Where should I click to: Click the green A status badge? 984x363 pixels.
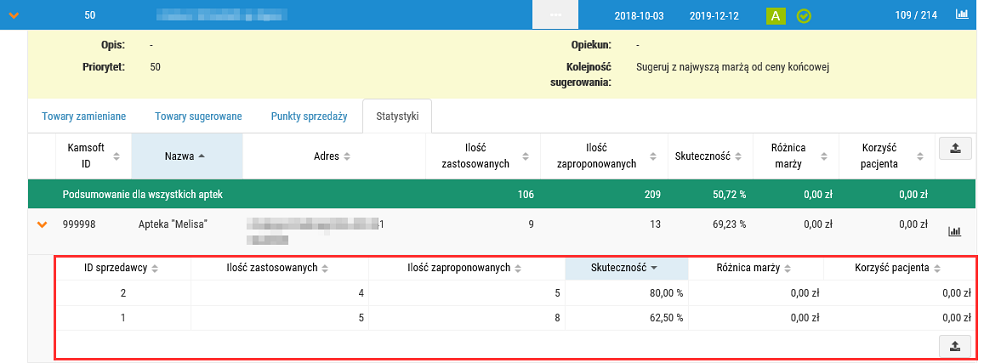coord(776,16)
